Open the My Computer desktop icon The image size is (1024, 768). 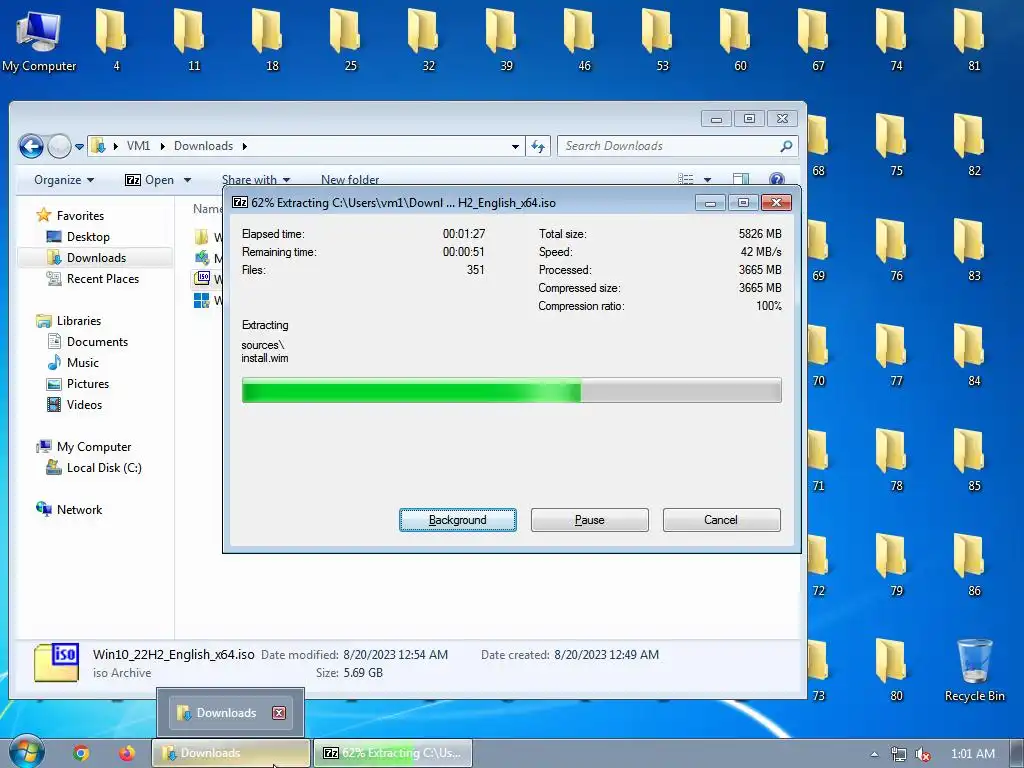click(39, 40)
